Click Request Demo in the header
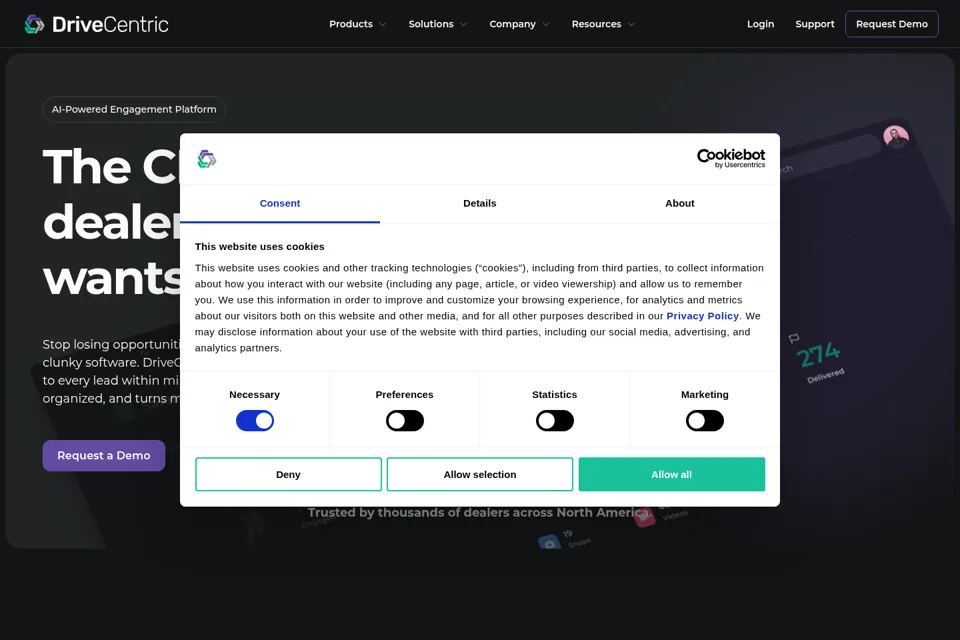 tap(892, 24)
